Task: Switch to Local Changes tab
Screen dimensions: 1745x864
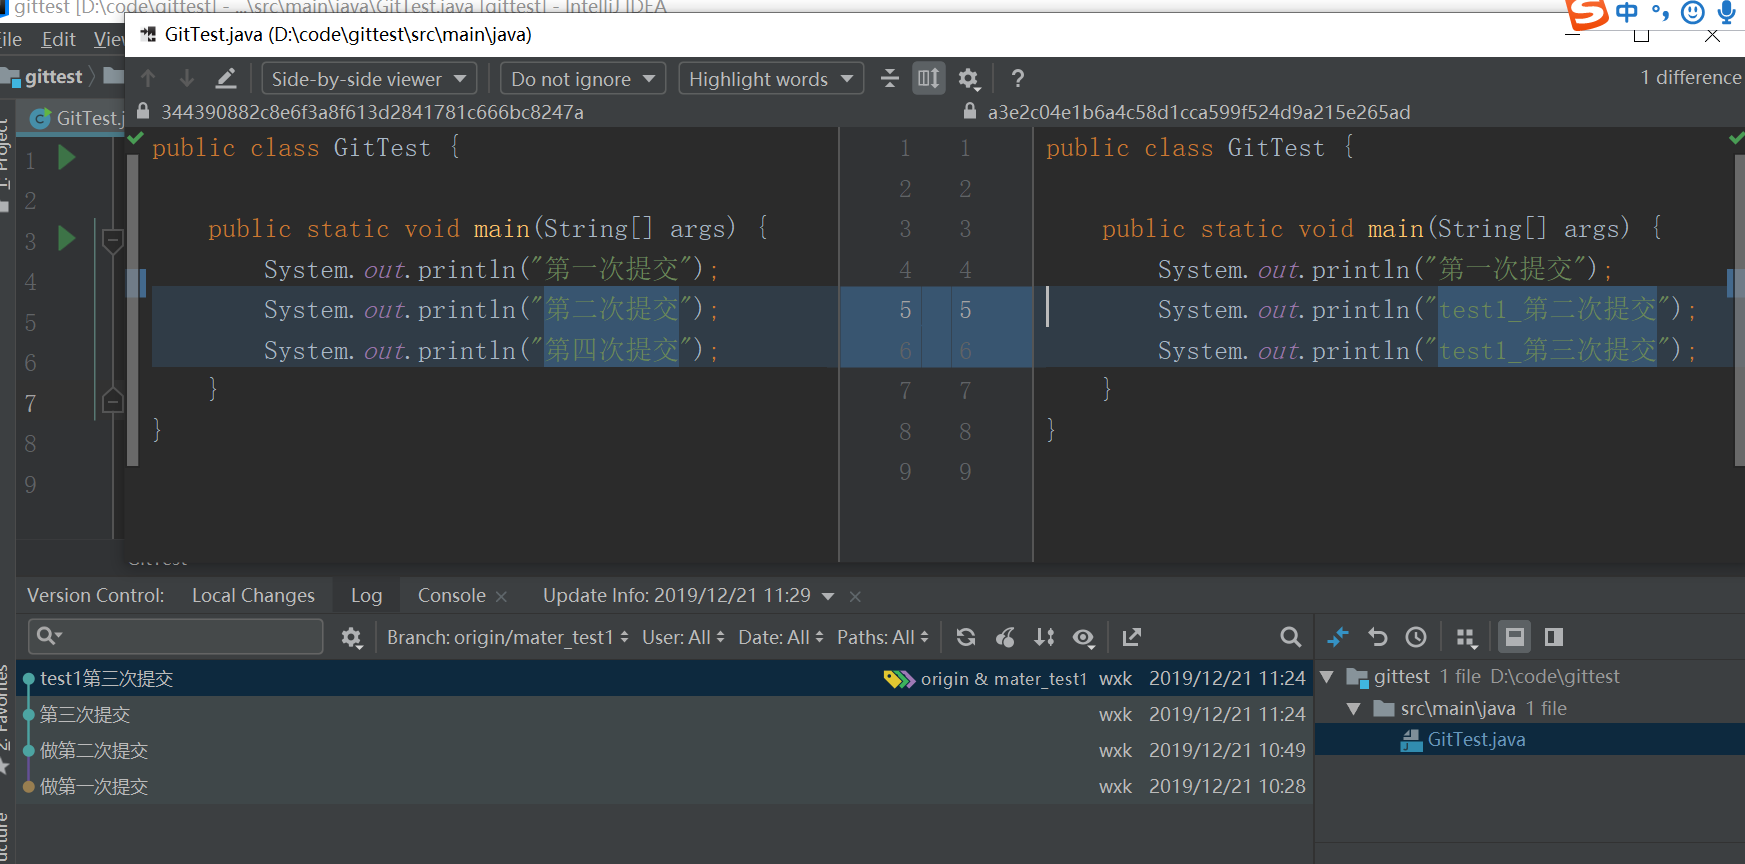Action: coord(253,595)
